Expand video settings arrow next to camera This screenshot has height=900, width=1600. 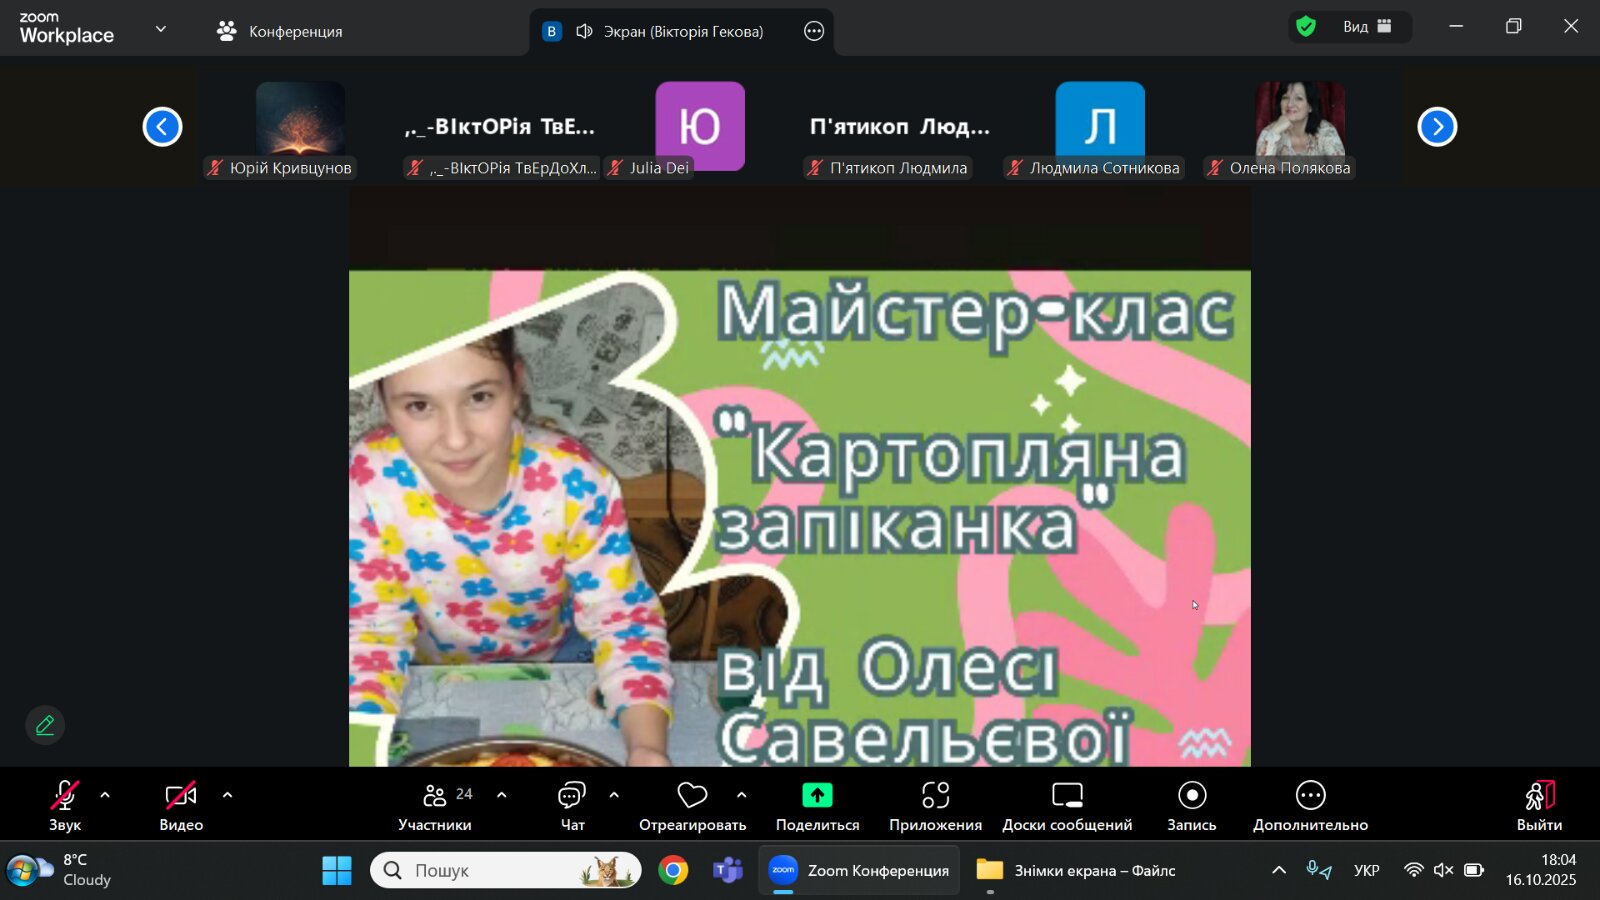click(x=227, y=795)
